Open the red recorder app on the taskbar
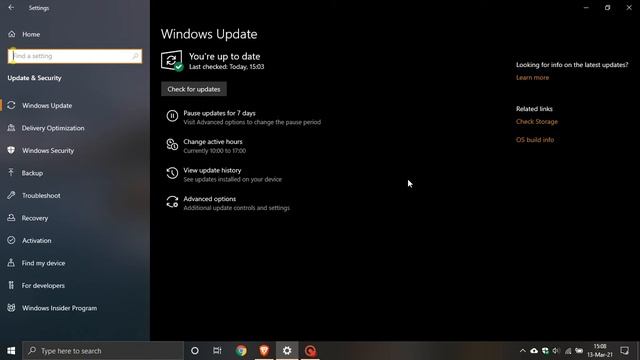This screenshot has height=360, width=640. (310, 351)
